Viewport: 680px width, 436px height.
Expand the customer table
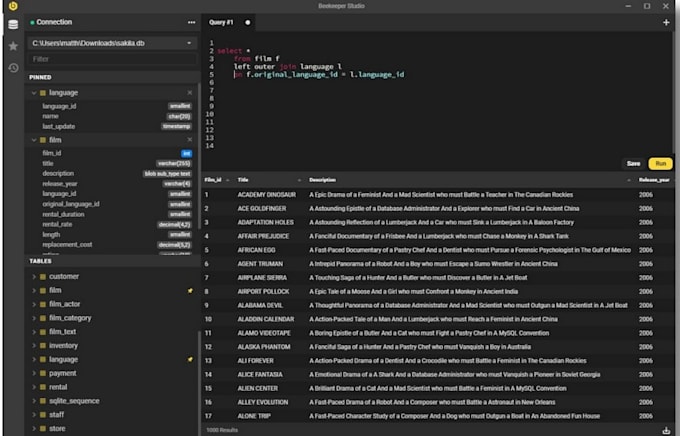pos(34,277)
